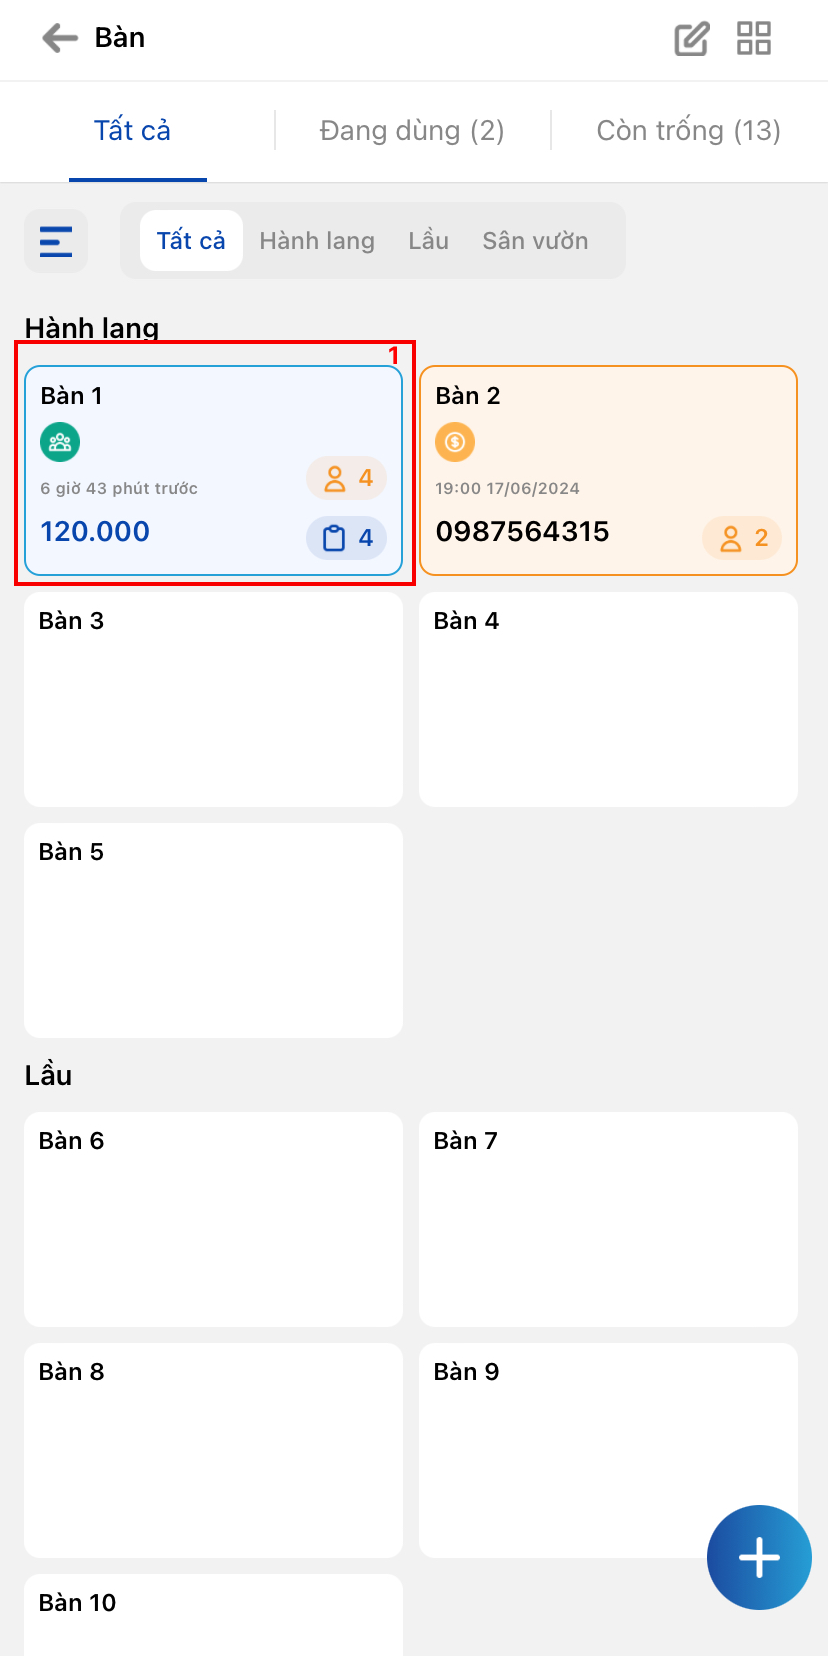Filter tables by Sân vườn area
The image size is (828, 1662).
point(535,241)
